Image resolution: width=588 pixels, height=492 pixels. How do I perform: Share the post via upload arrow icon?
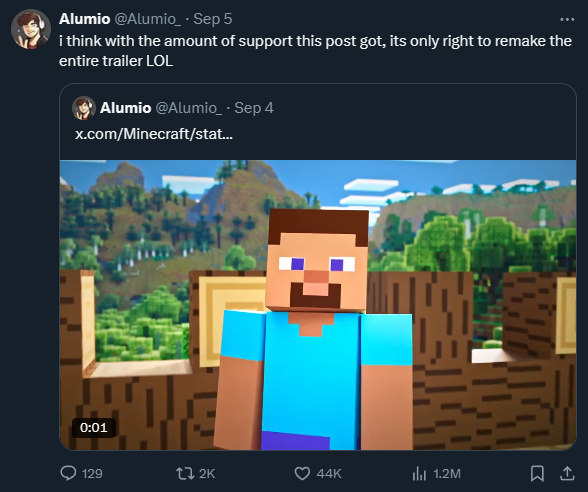(567, 473)
